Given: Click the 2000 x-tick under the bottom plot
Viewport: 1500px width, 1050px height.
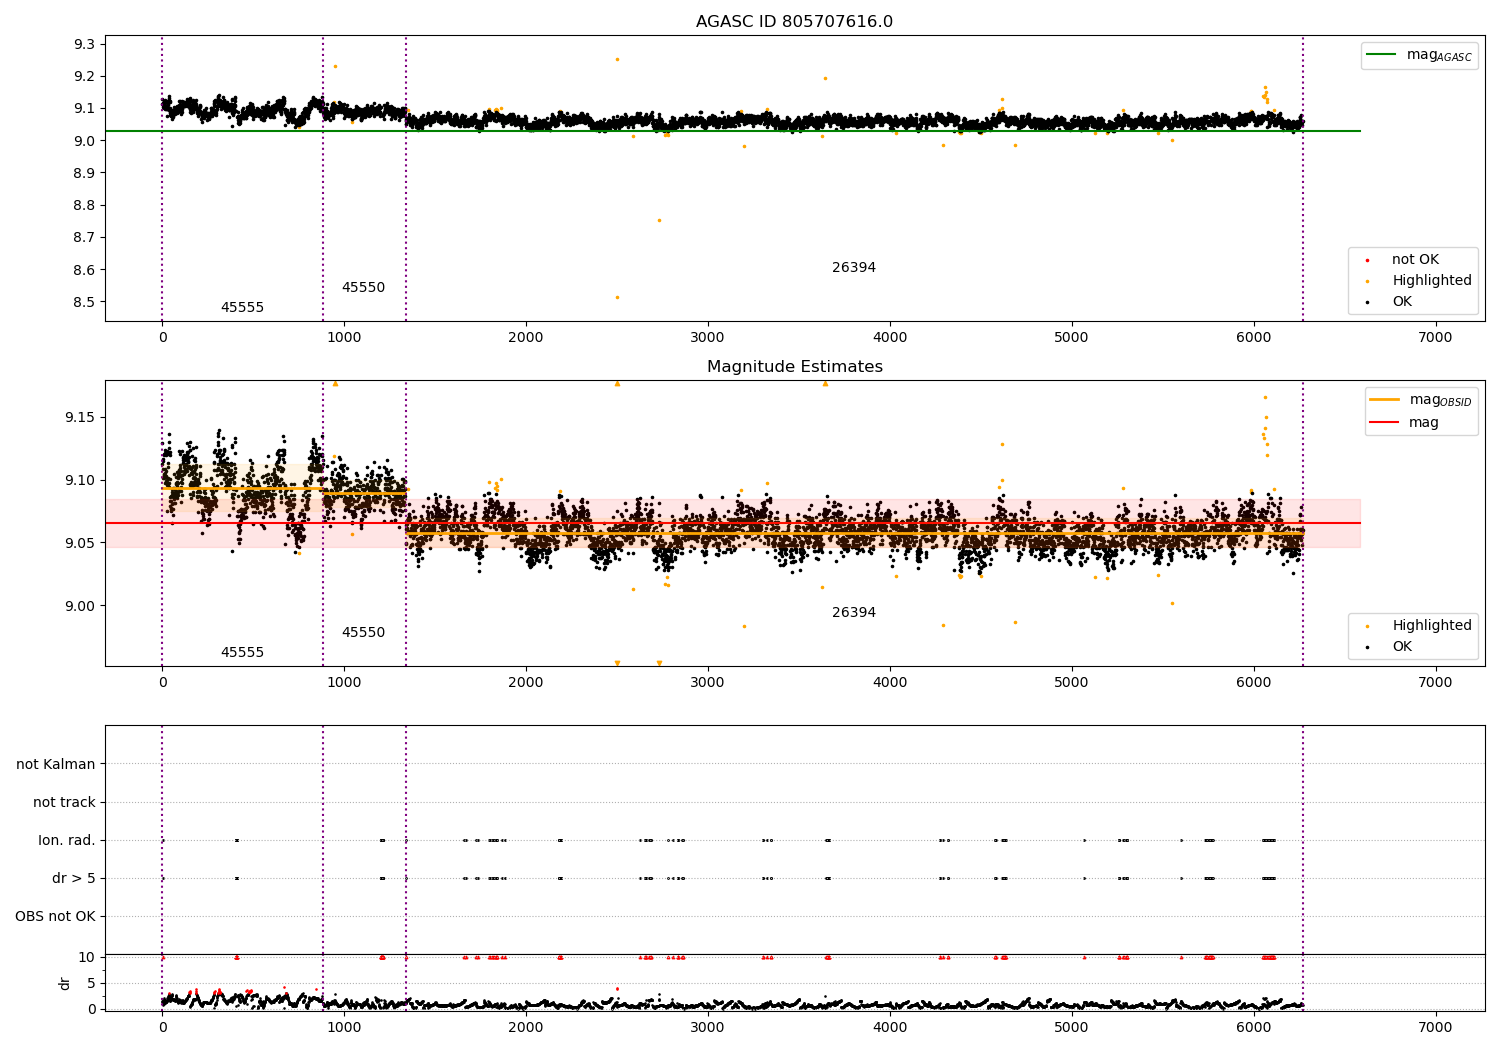Looking at the screenshot, I should point(526,1028).
